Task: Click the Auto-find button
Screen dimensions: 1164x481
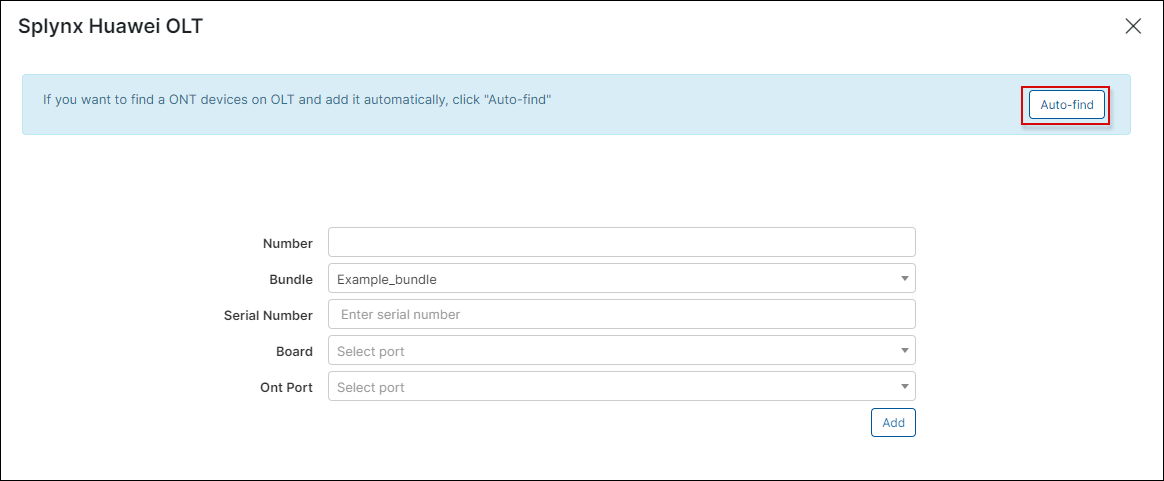Action: tap(1067, 105)
